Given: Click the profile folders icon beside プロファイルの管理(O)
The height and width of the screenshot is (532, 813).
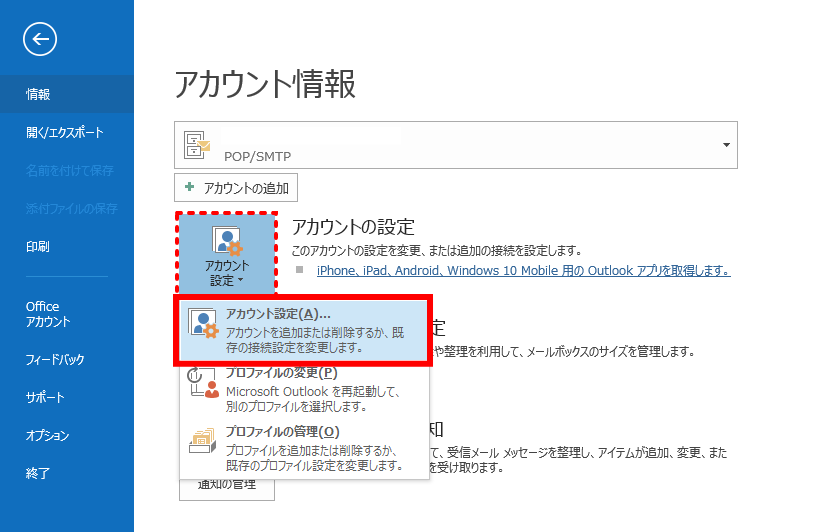Looking at the screenshot, I should pos(203,441).
